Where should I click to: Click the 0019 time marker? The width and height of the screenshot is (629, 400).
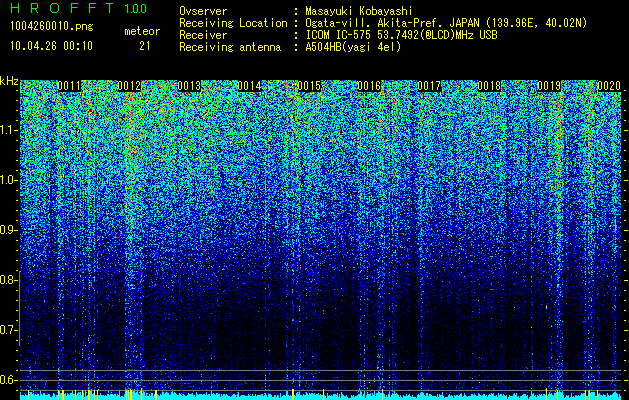(x=549, y=86)
